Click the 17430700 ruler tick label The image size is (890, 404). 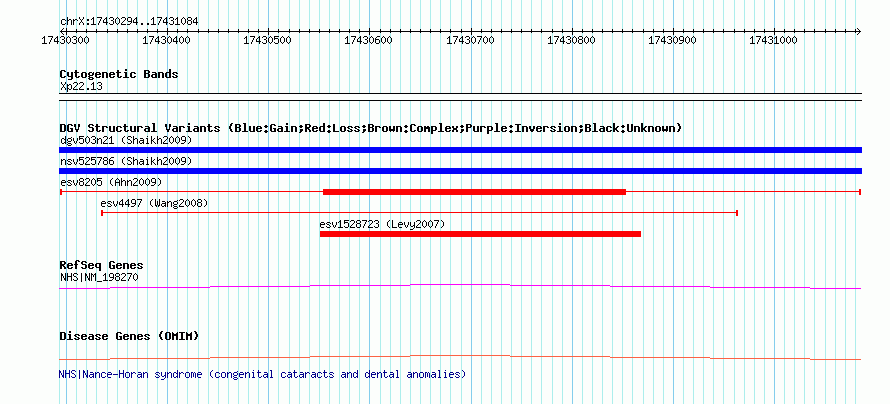point(470,40)
